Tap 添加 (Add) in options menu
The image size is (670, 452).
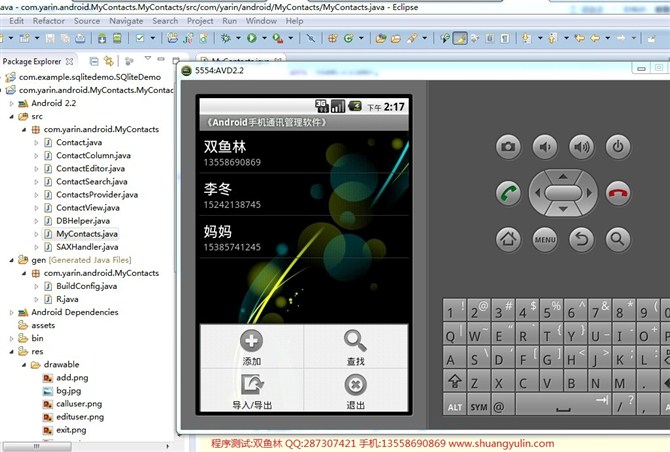251,346
